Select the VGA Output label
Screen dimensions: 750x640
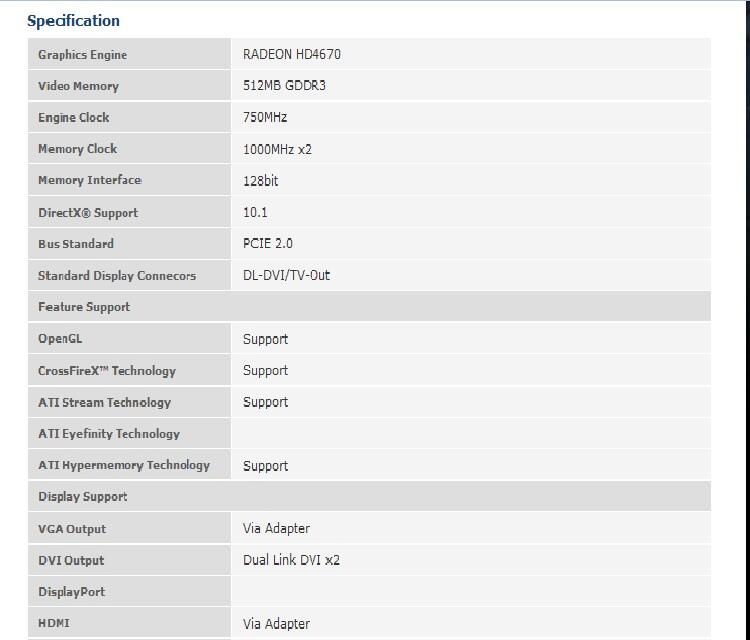pyautogui.click(x=72, y=529)
